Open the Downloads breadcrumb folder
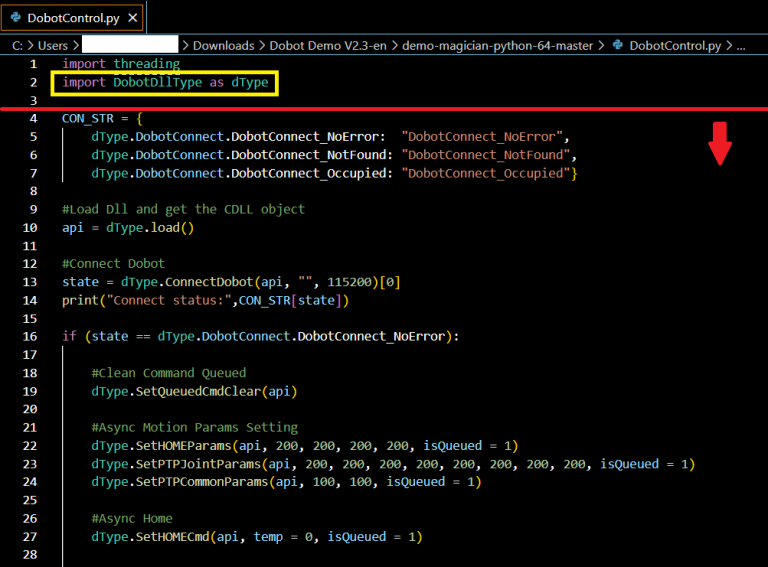768x567 pixels. 223,46
